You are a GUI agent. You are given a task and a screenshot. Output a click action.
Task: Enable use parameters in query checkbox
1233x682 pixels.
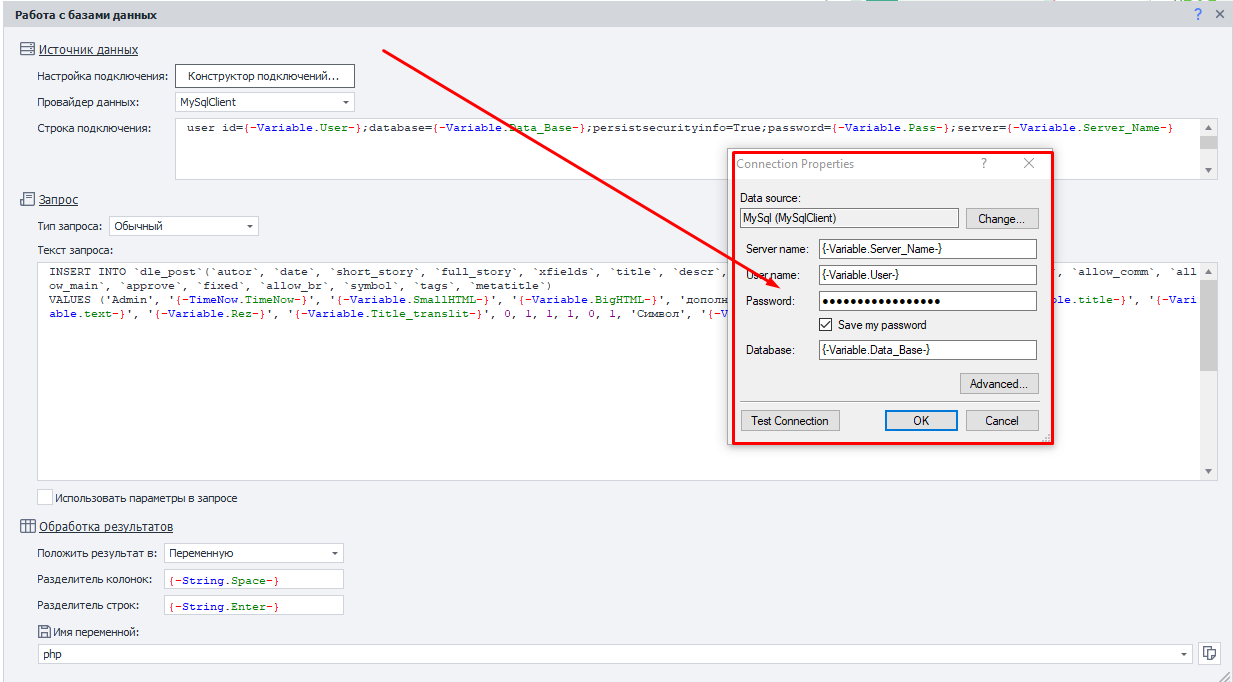(45, 497)
